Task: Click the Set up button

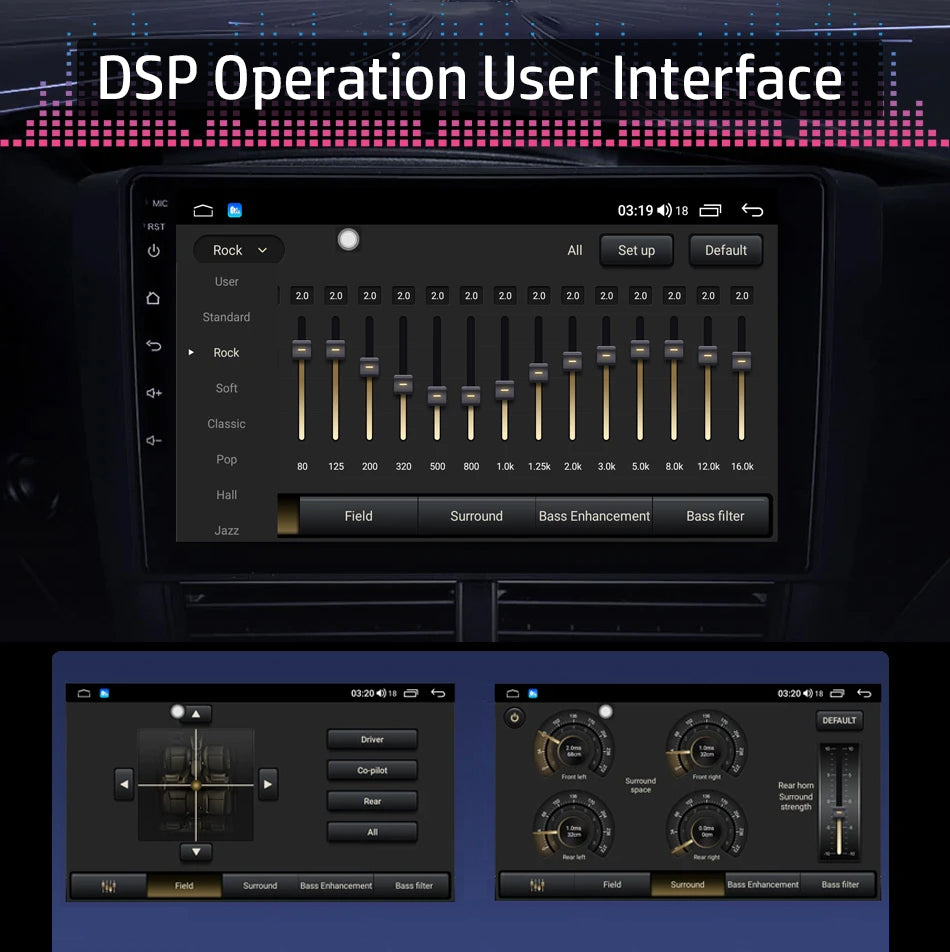Action: [x=636, y=250]
